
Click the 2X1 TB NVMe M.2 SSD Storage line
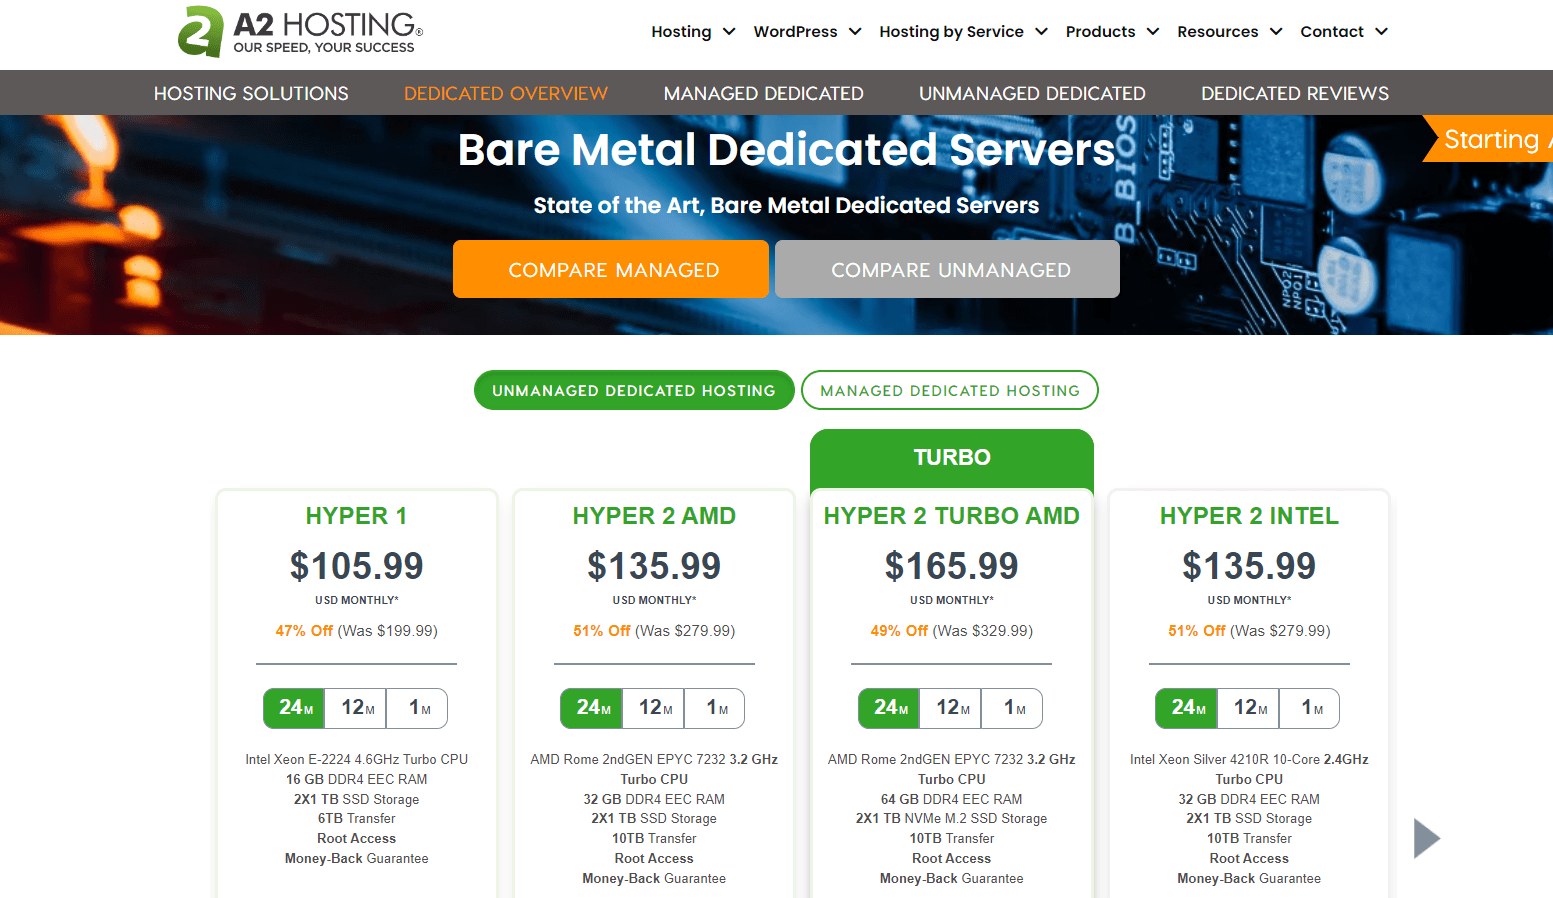pyautogui.click(x=951, y=819)
